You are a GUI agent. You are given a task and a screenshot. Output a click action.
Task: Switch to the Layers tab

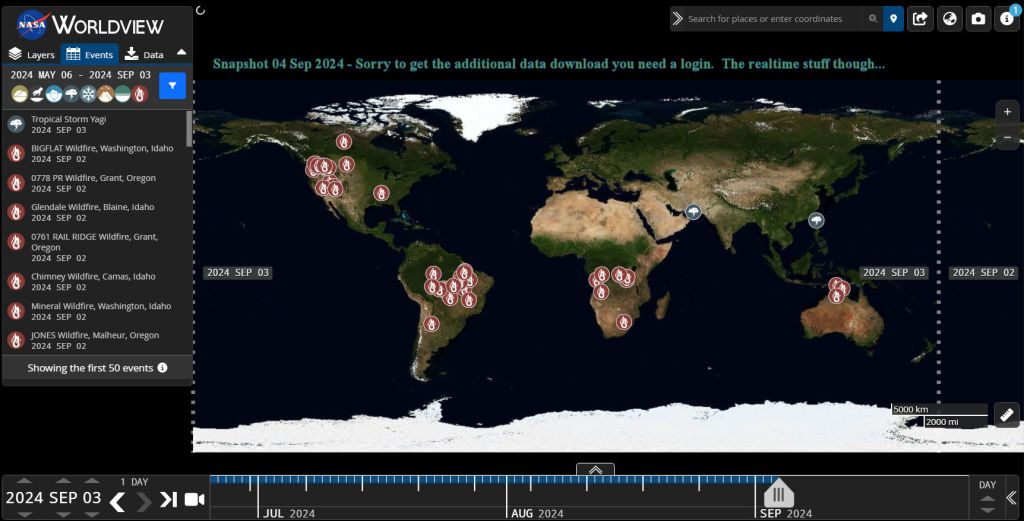32,55
